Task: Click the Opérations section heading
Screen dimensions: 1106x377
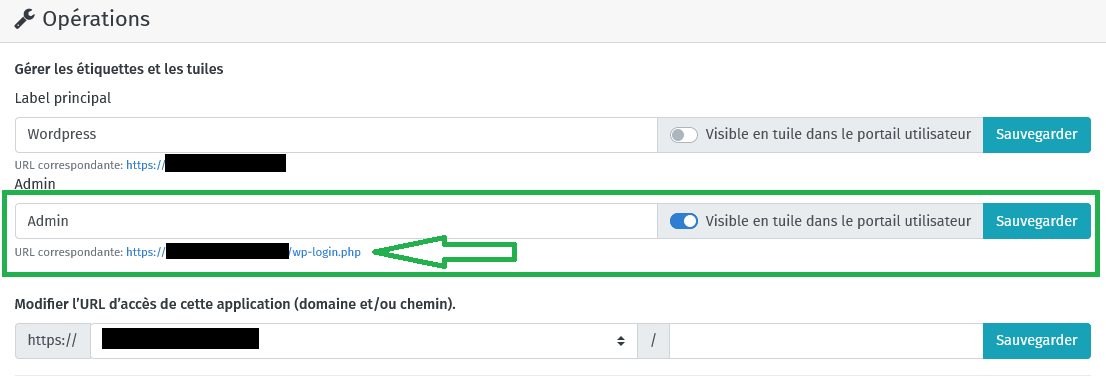Action: point(96,19)
